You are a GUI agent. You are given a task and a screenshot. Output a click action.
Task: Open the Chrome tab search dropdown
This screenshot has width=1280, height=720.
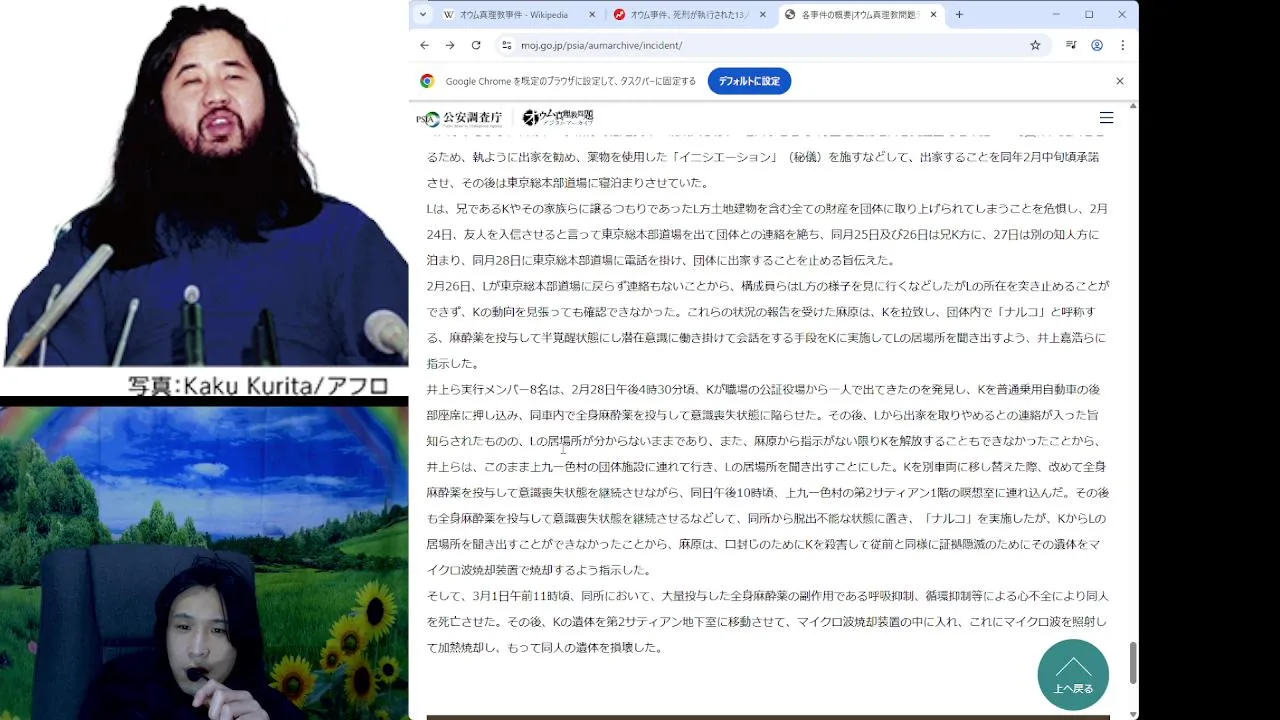[x=423, y=15]
